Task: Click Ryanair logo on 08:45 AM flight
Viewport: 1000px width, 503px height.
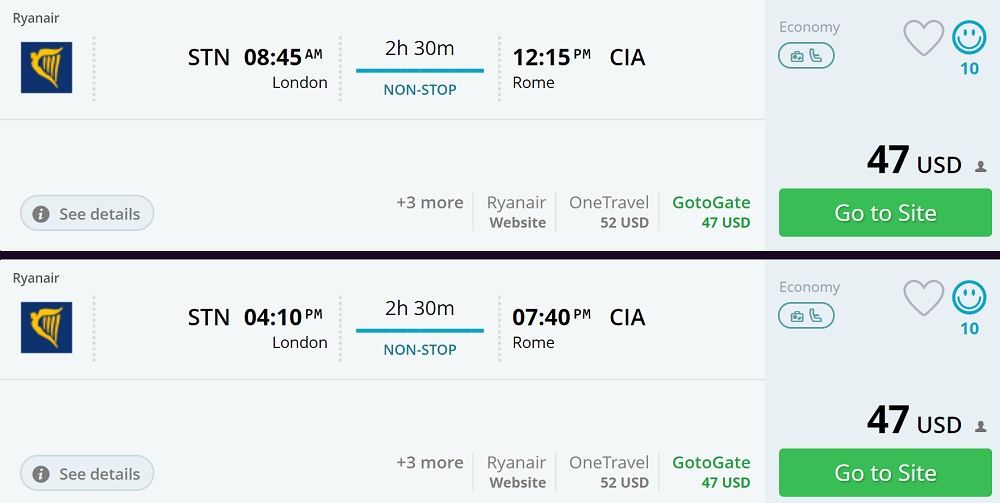Action: [47, 68]
